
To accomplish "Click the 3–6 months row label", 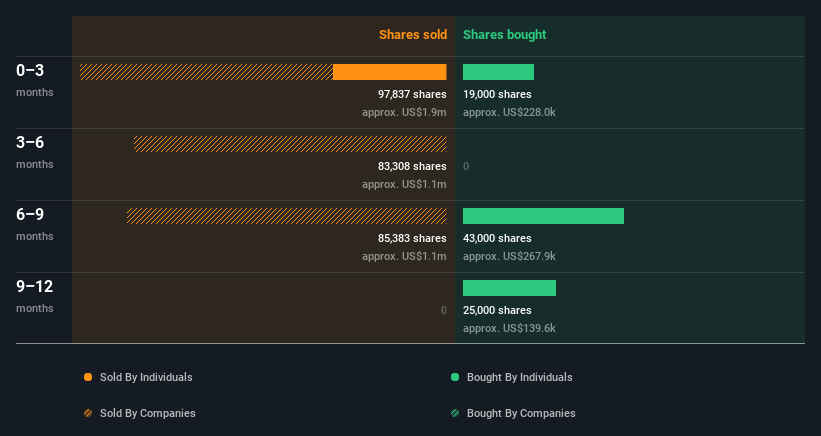I will (35, 152).
